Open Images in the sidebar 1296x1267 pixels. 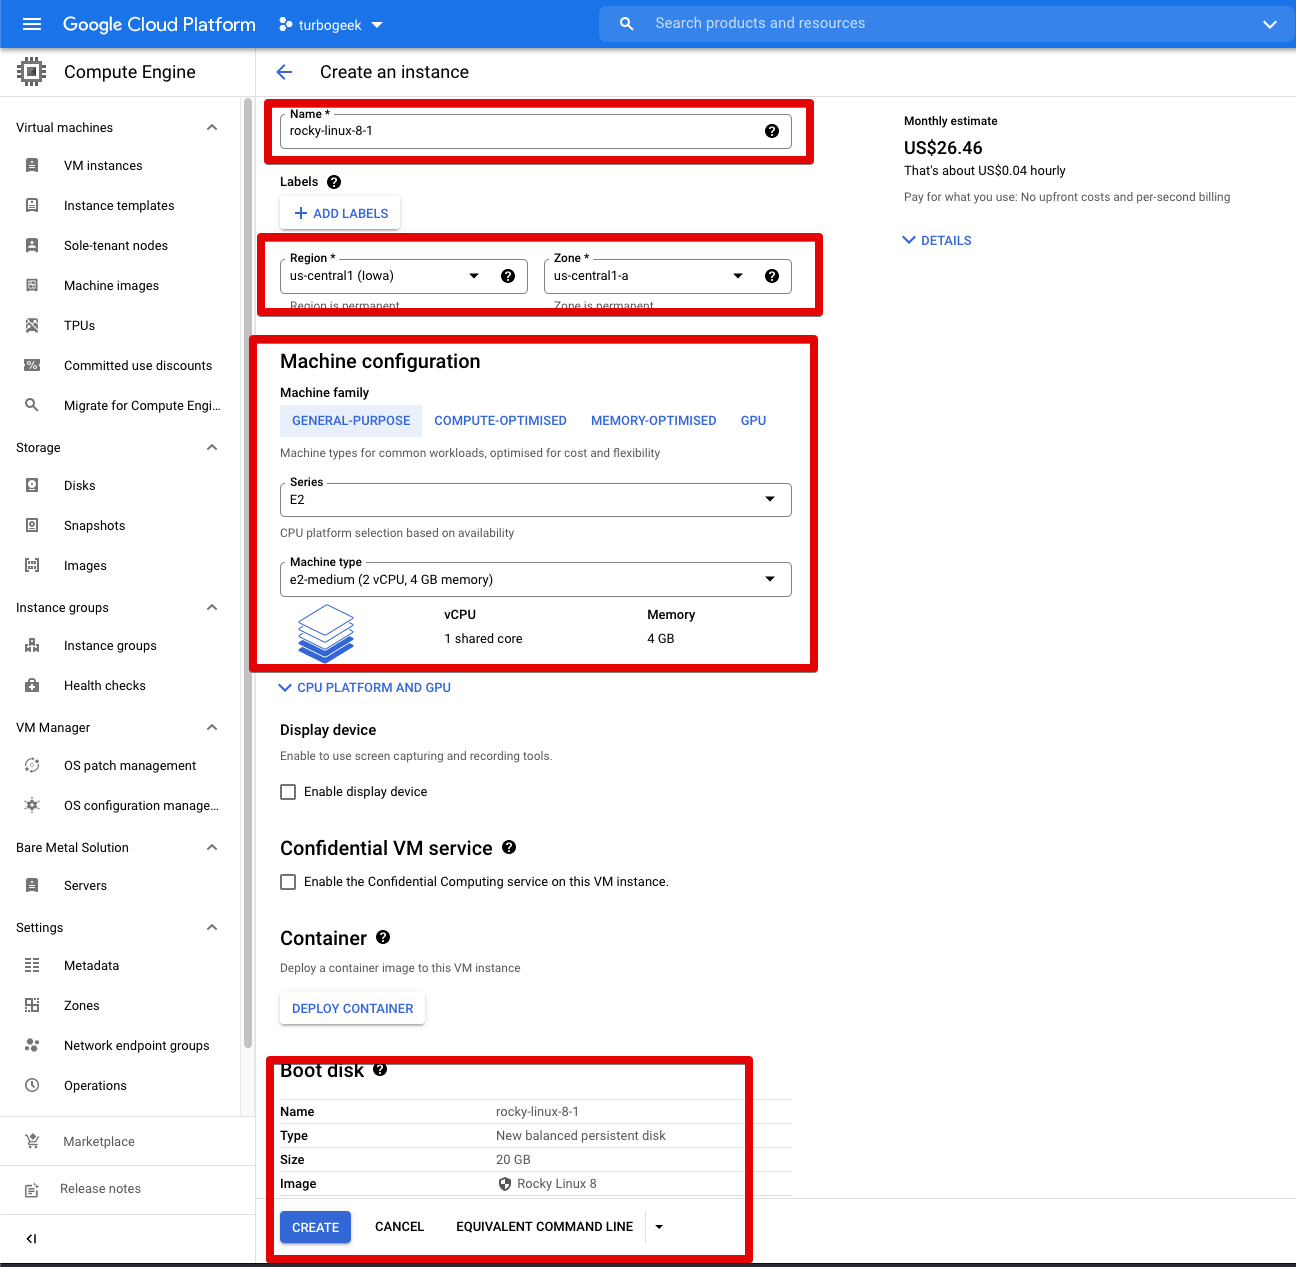pos(85,566)
